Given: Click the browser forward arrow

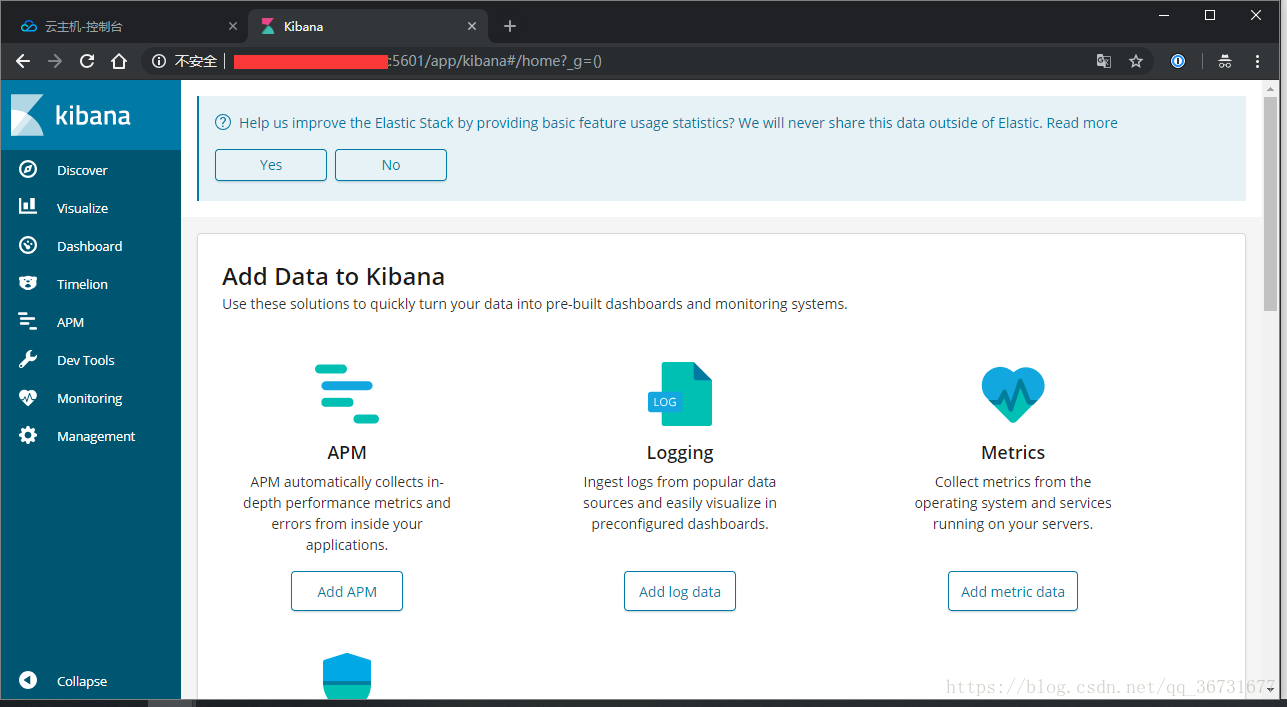Looking at the screenshot, I should (x=55, y=61).
